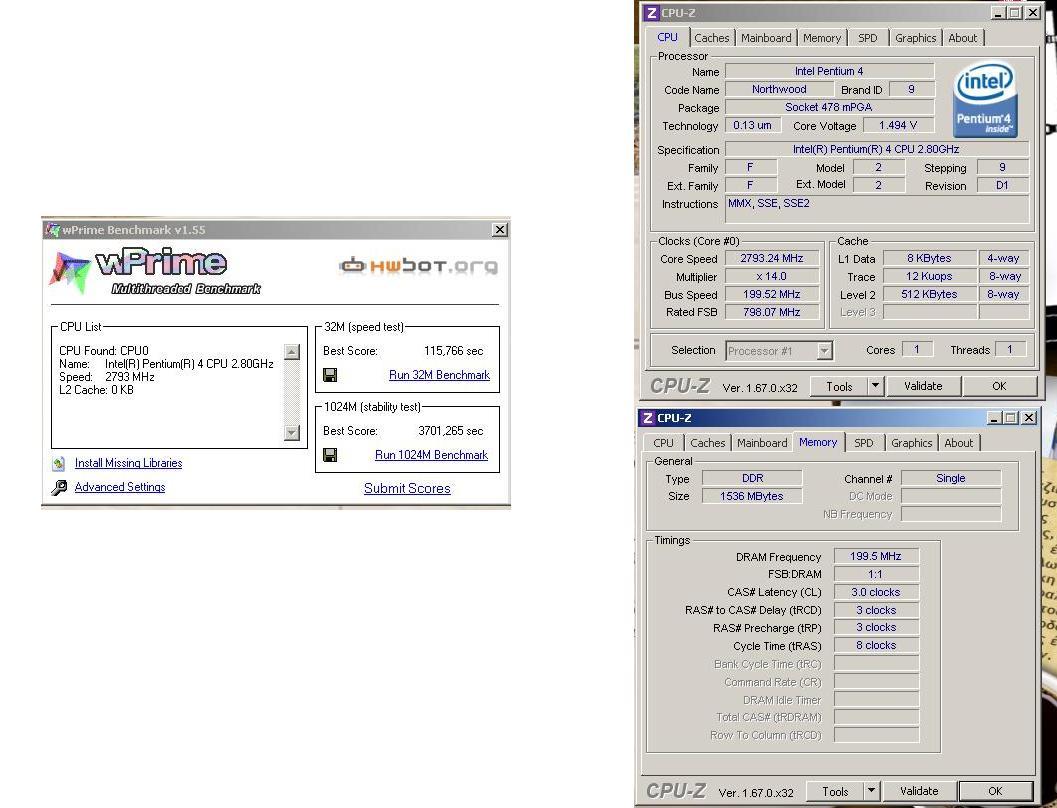Viewport: 1057px width, 808px height.
Task: Switch to Caches tab in the lower CPU-Z window
Action: 708,443
